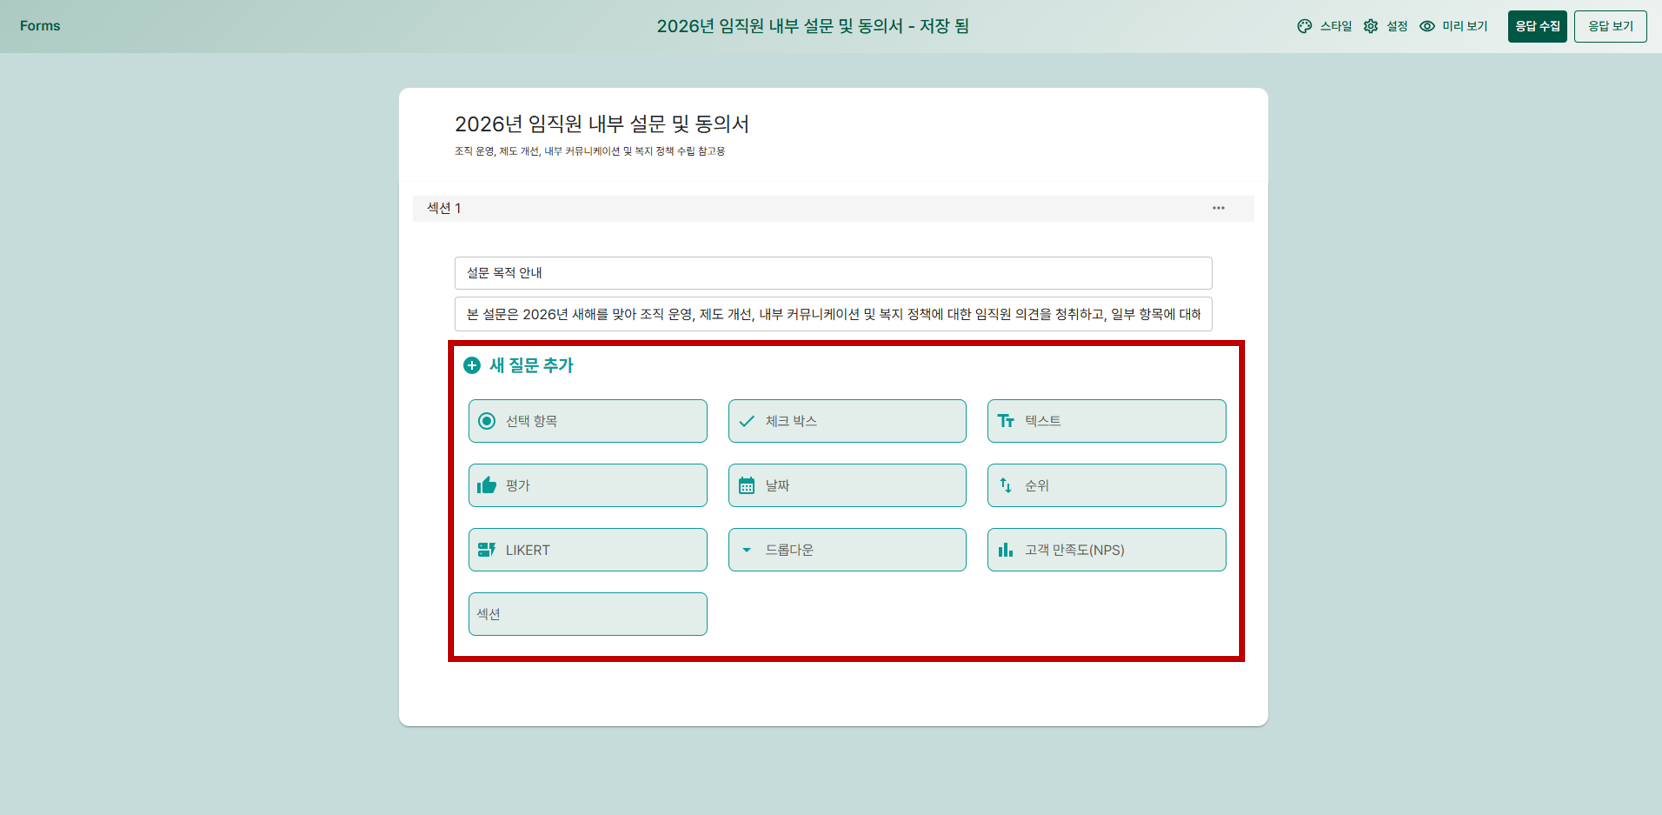Viewport: 1662px width, 815px height.
Task: Click the form title 2026년 임직원 내부 설문 및 동의서
Action: click(602, 124)
